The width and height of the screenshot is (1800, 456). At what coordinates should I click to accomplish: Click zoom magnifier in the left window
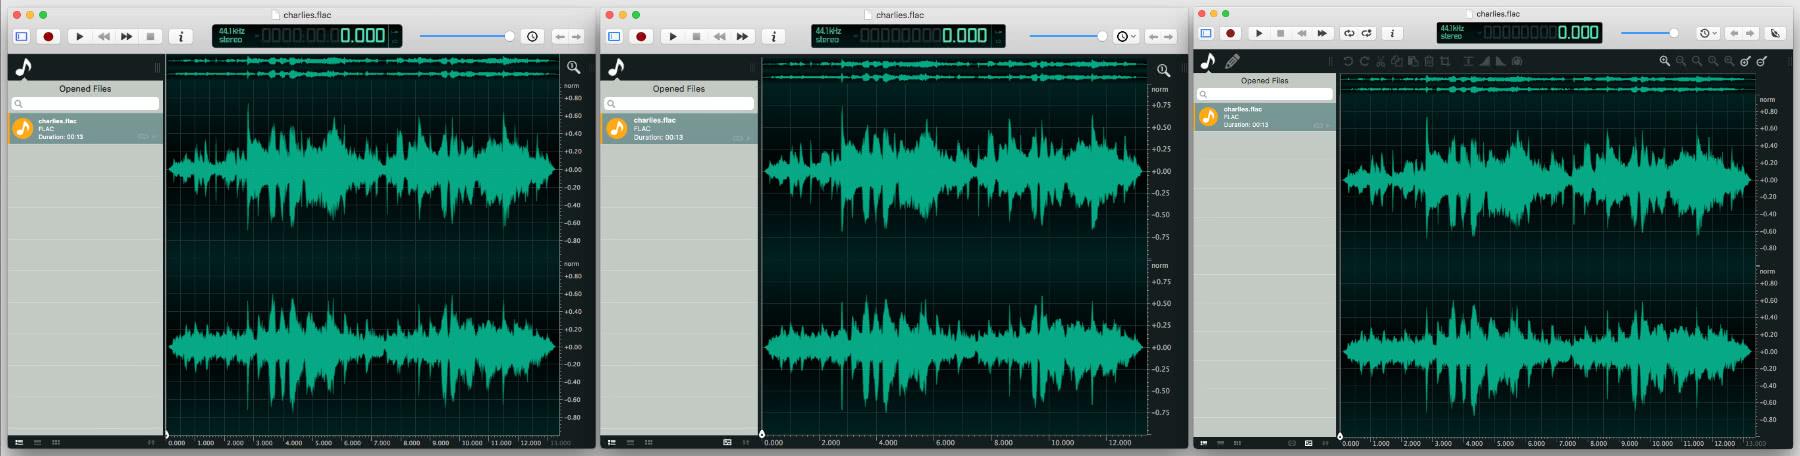pyautogui.click(x=573, y=67)
